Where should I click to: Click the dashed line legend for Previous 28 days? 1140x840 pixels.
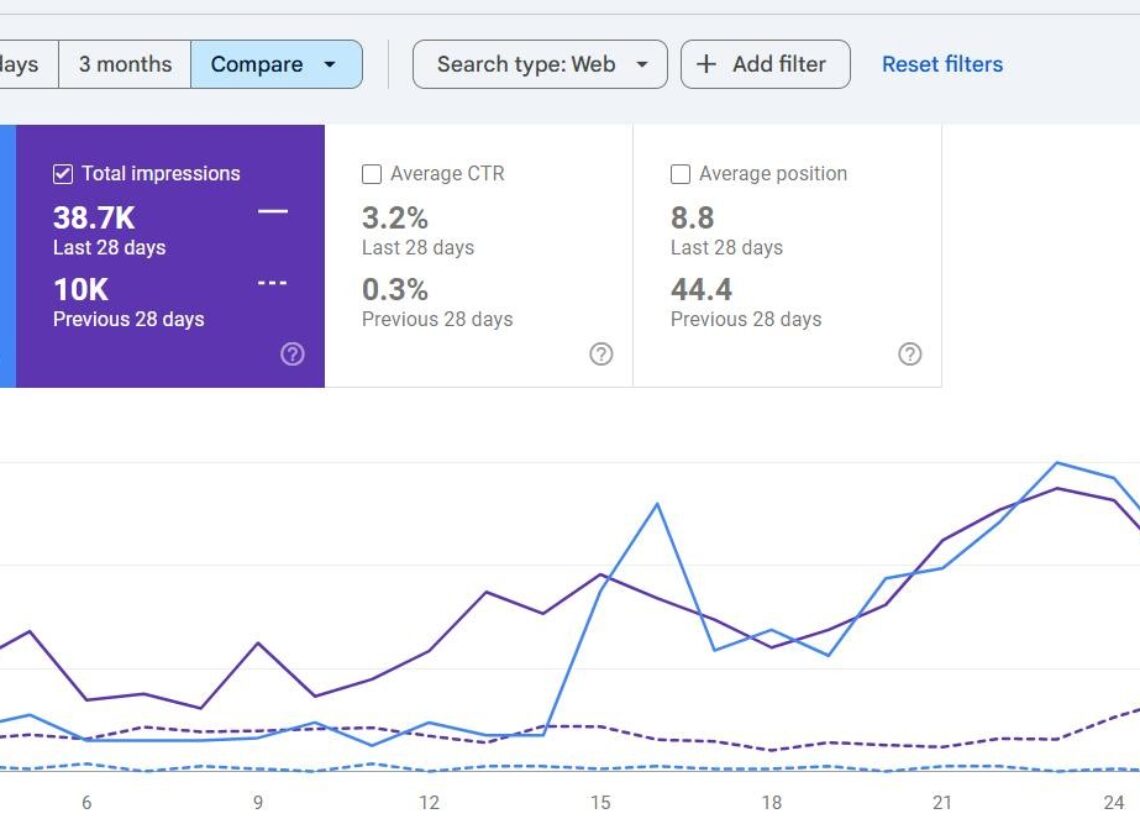click(x=272, y=283)
